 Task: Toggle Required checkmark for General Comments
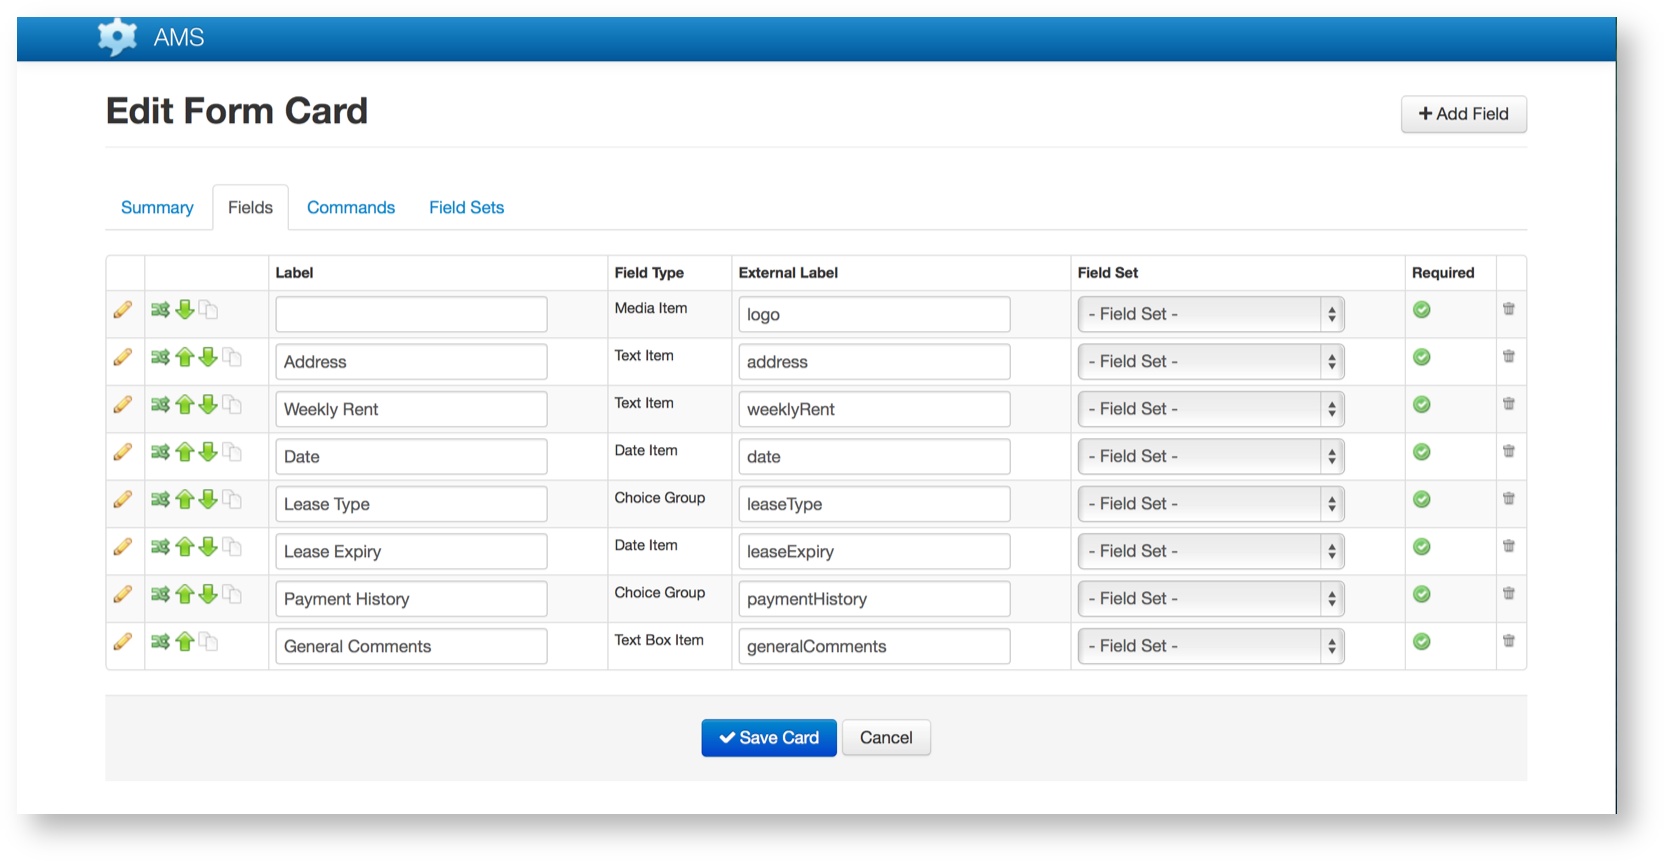pyautogui.click(x=1421, y=642)
